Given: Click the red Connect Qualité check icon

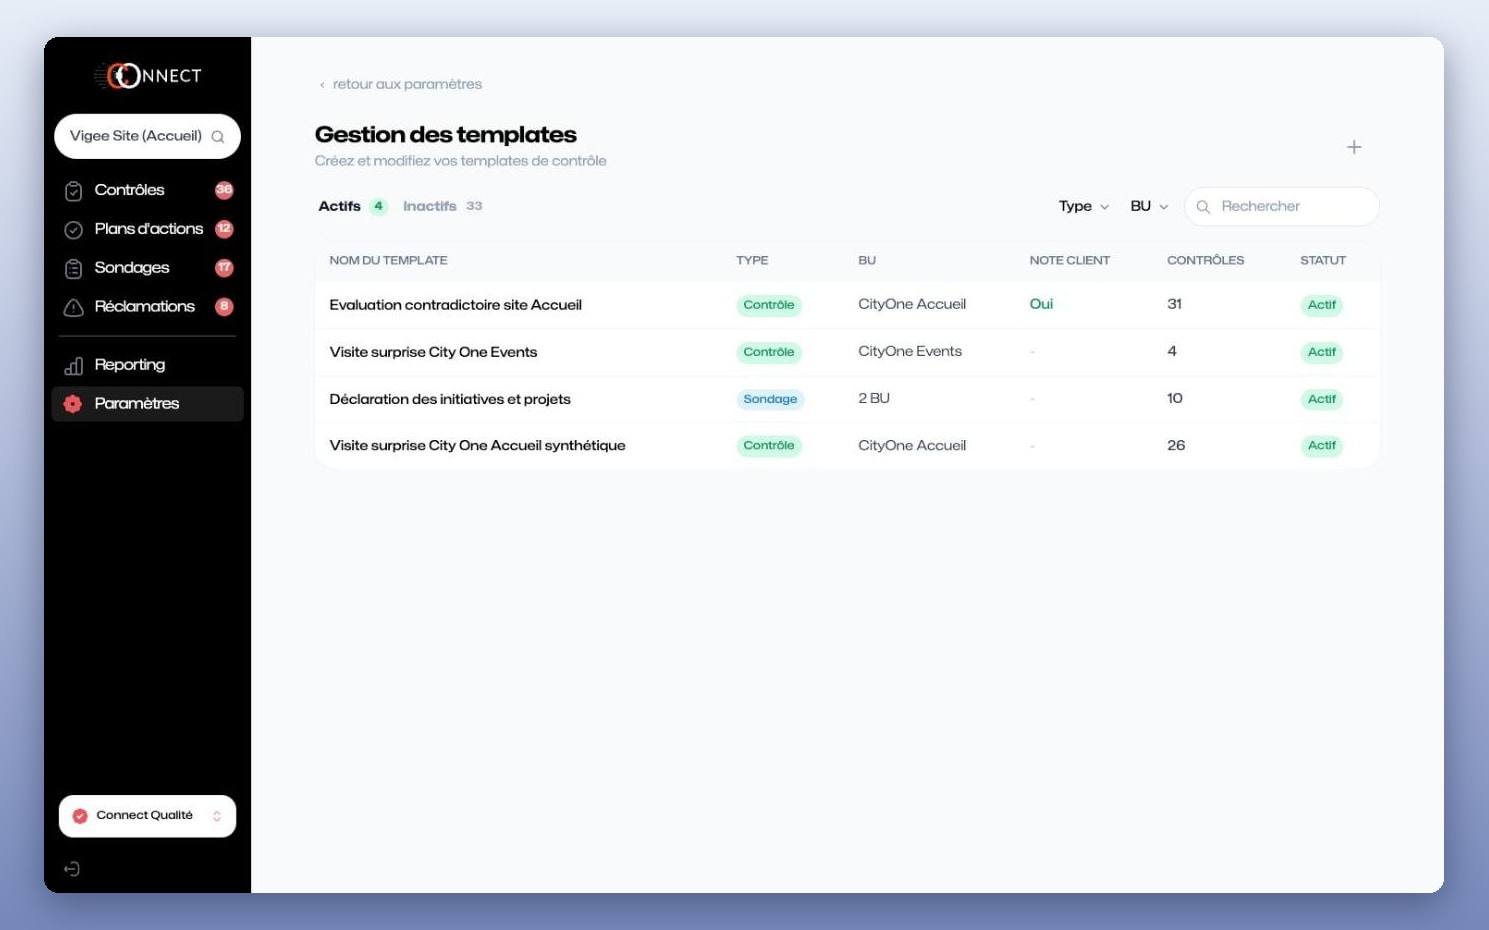Looking at the screenshot, I should click(80, 816).
